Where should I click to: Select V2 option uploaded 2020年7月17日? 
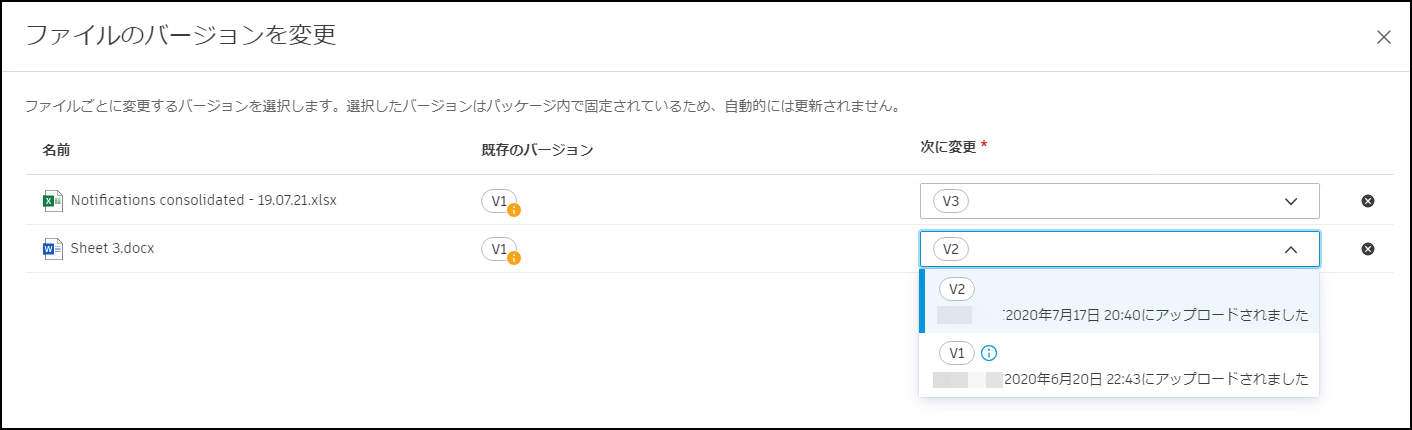(x=1118, y=302)
